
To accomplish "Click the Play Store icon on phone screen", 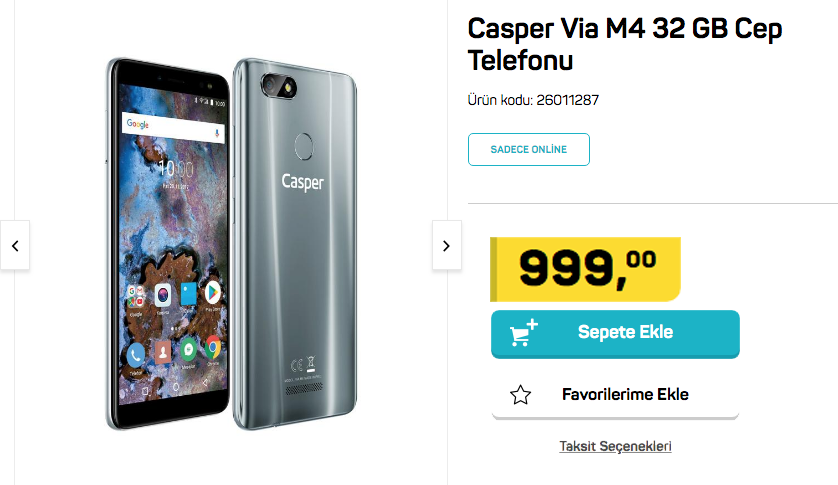I will coord(213,292).
